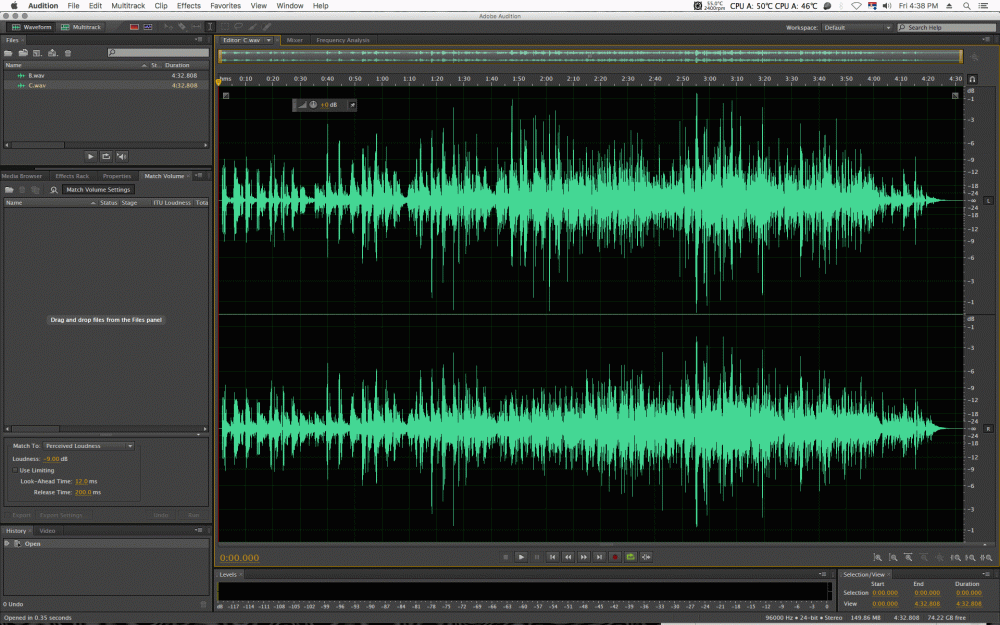This screenshot has width=1000, height=625.
Task: Click the New File icon in Files panel
Action: pos(37,53)
